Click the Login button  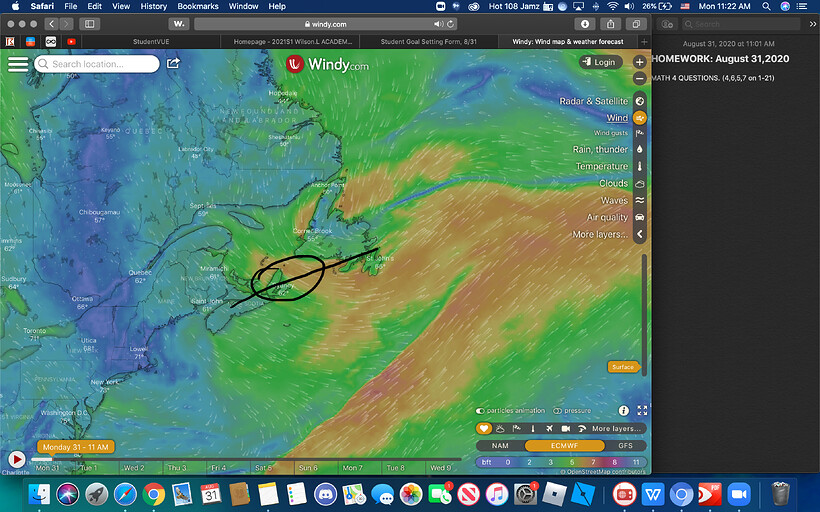click(x=600, y=62)
